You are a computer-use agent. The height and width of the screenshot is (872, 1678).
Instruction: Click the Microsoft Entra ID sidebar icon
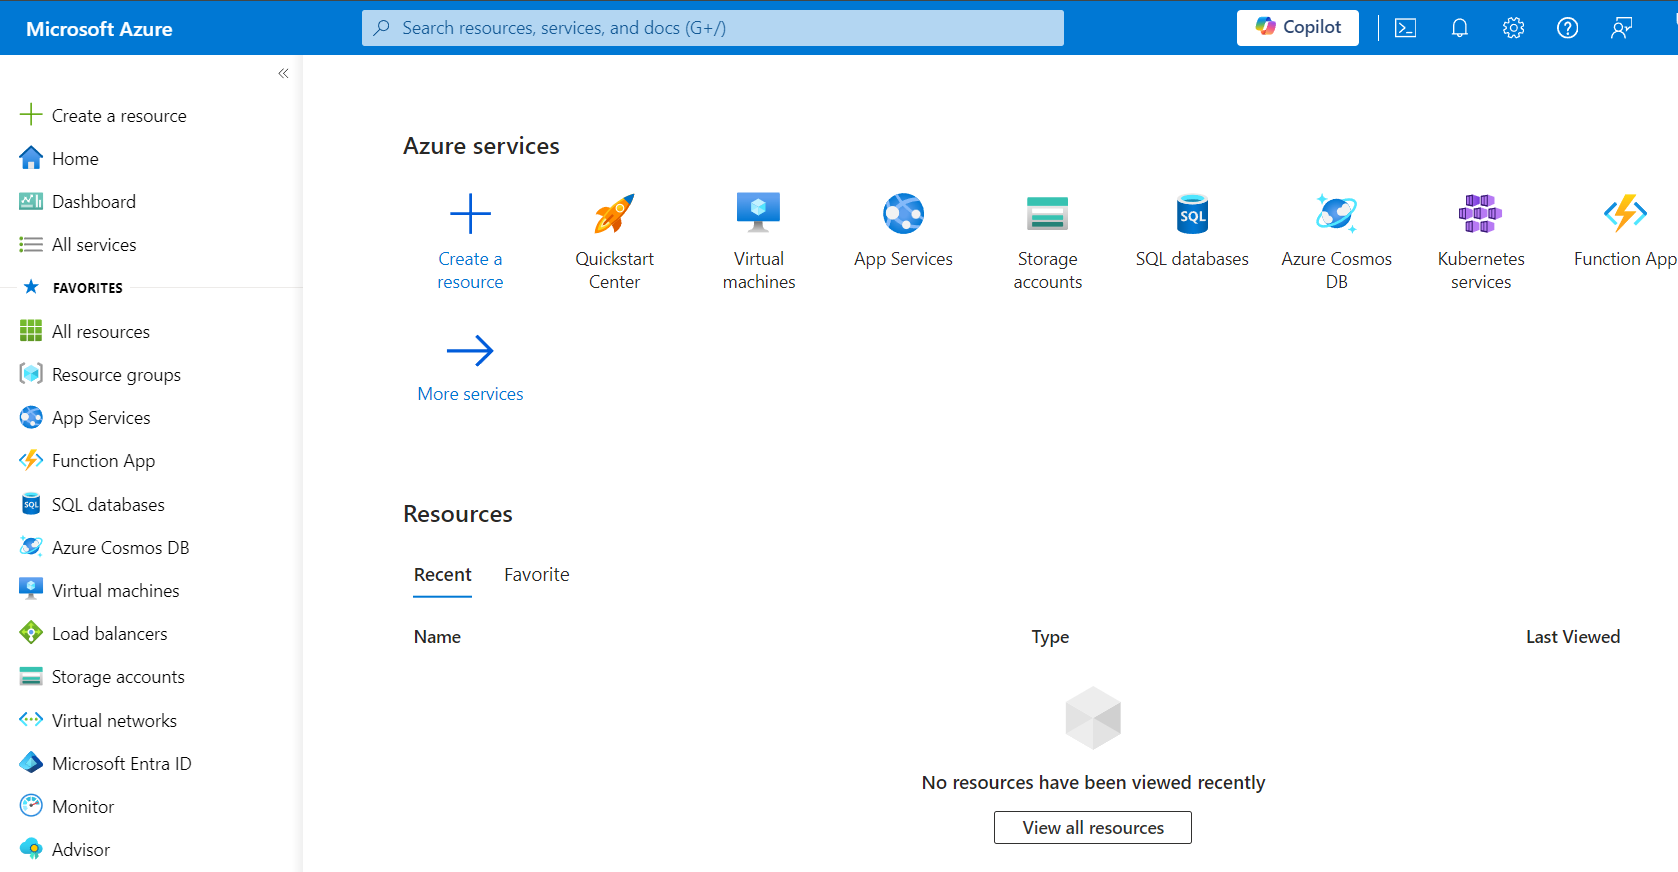pos(31,763)
